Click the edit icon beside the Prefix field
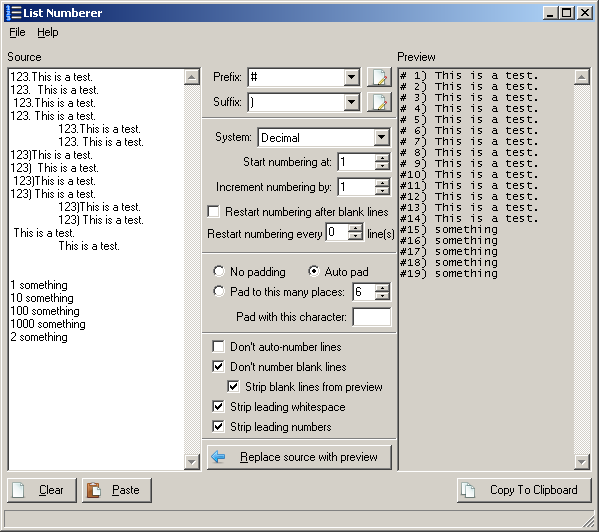 (x=379, y=77)
